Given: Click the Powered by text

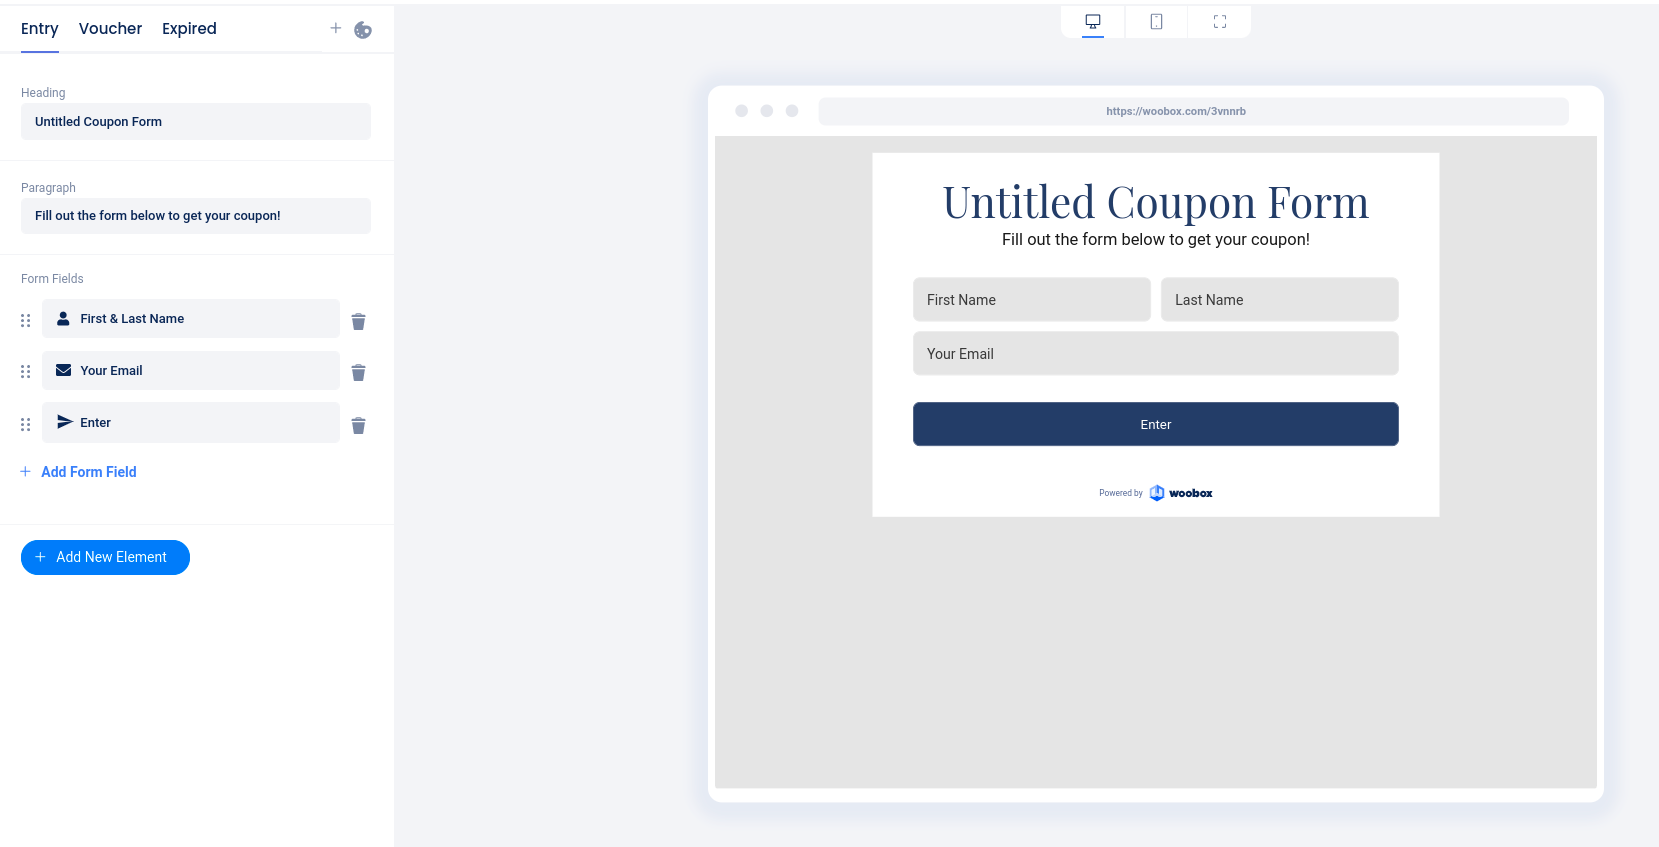Looking at the screenshot, I should pyautogui.click(x=1121, y=493).
